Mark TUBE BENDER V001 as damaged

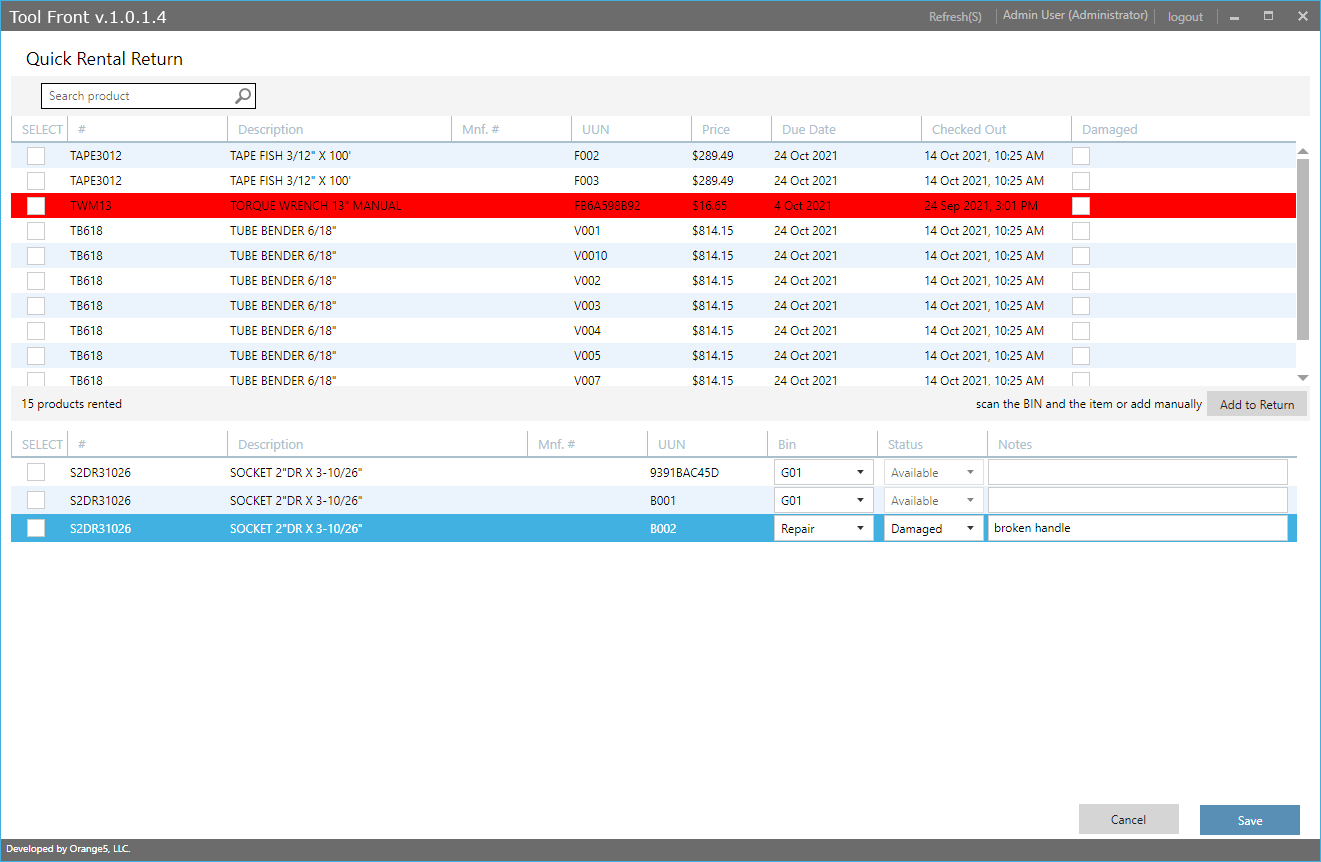pyautogui.click(x=1081, y=231)
